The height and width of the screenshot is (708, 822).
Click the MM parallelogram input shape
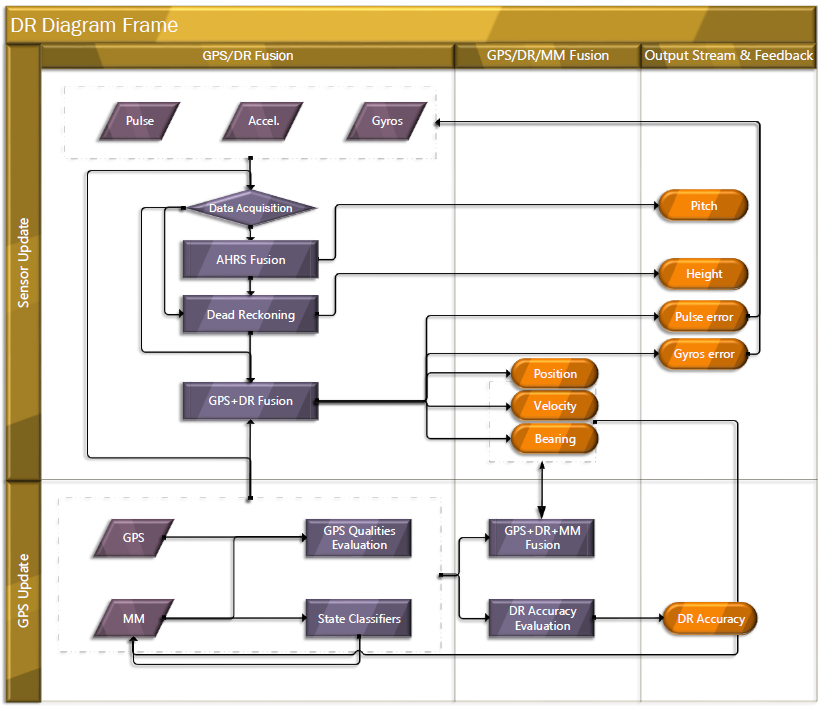click(x=134, y=618)
